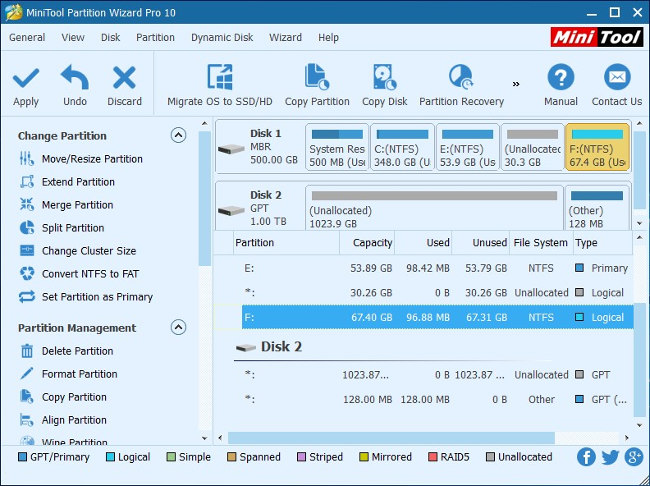Launch the Copy Disk tool
This screenshot has width=650, height=486.
click(384, 78)
